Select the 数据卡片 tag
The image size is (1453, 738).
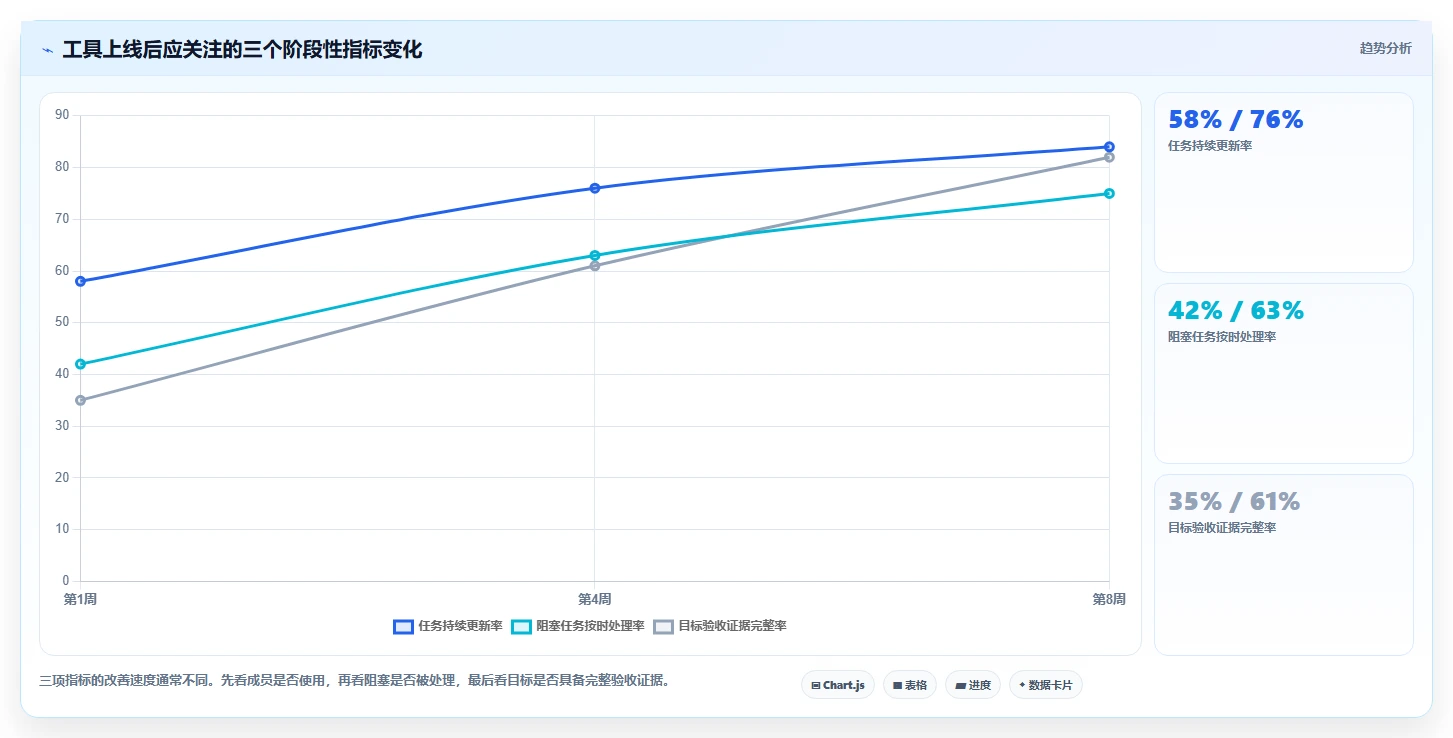pos(1046,685)
